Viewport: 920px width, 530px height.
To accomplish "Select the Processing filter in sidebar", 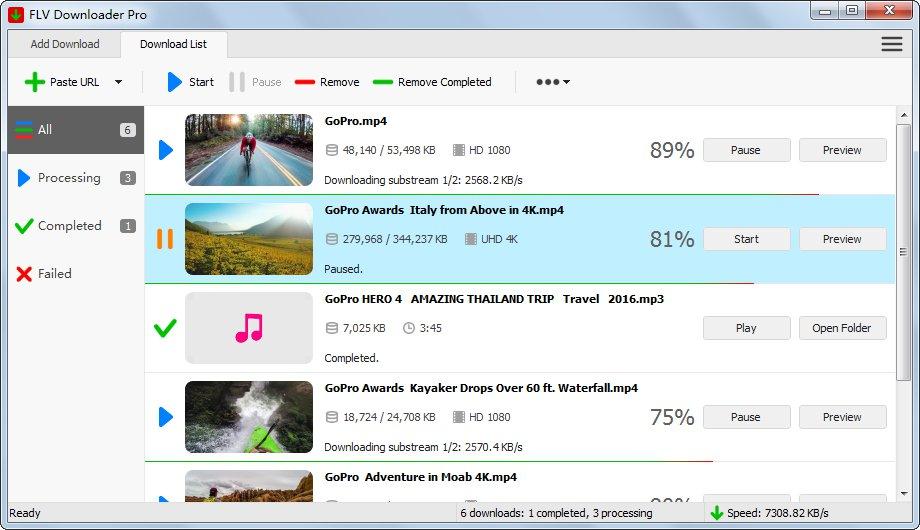I will [76, 178].
